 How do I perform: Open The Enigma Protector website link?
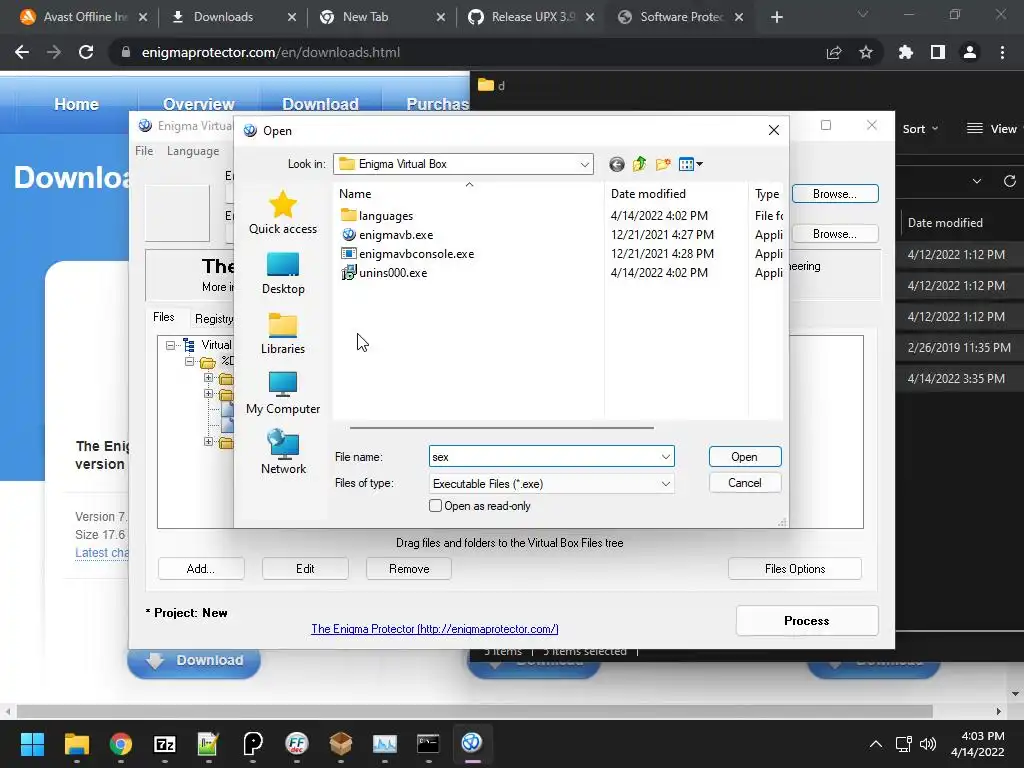[434, 629]
